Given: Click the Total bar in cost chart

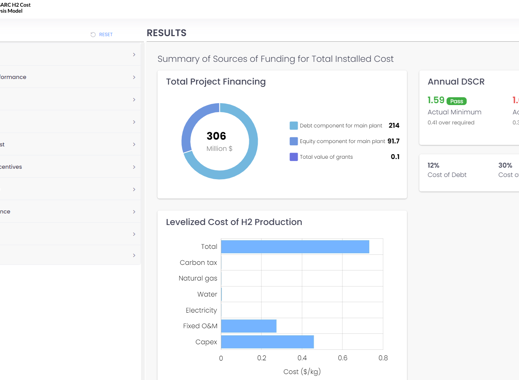Looking at the screenshot, I should [x=295, y=247].
